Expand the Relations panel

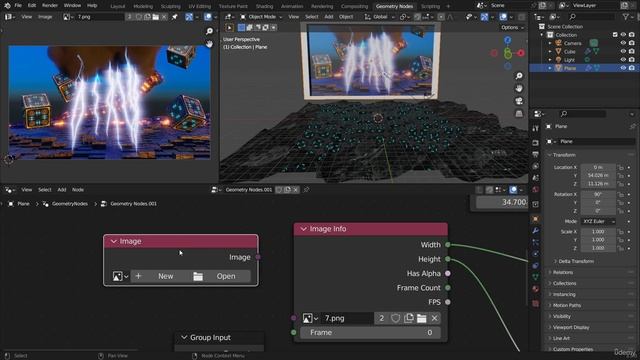tap(562, 272)
